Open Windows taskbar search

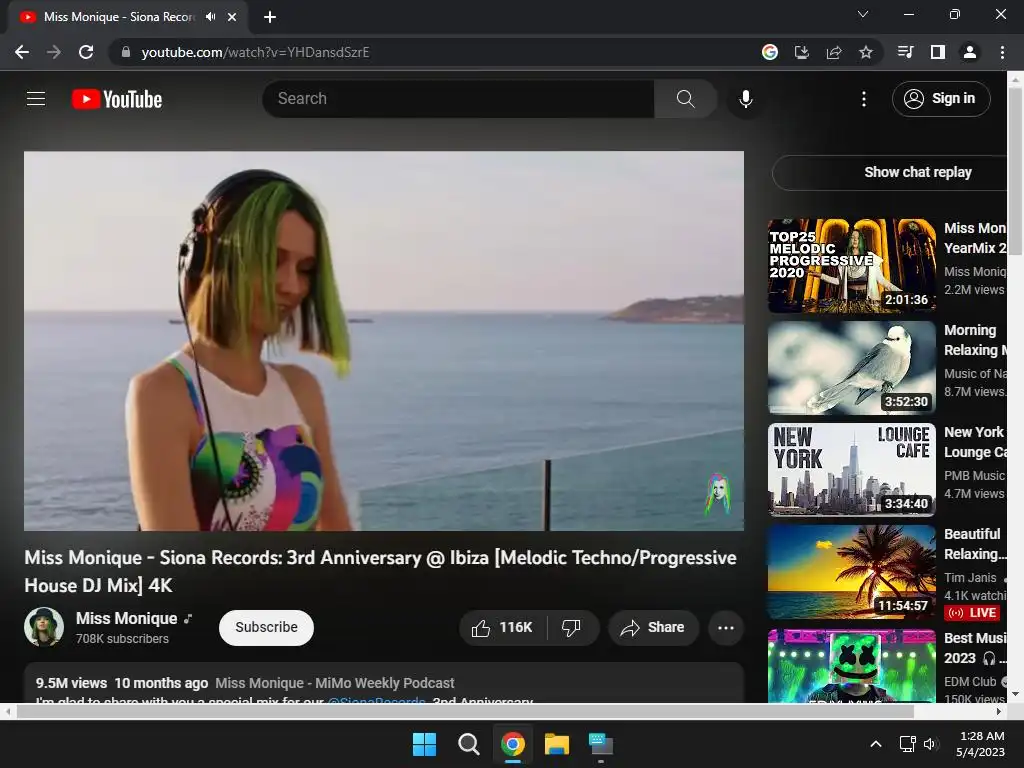[x=468, y=744]
